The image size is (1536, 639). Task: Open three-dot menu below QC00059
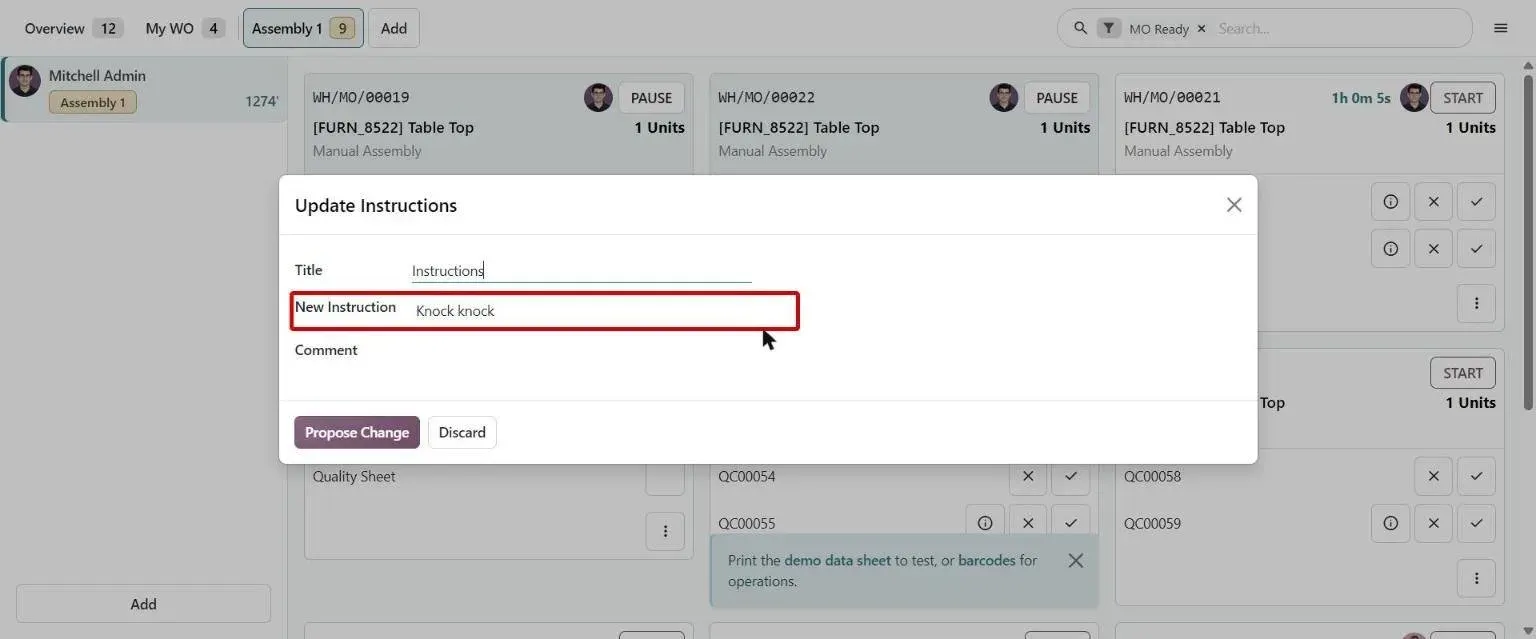(1476, 578)
